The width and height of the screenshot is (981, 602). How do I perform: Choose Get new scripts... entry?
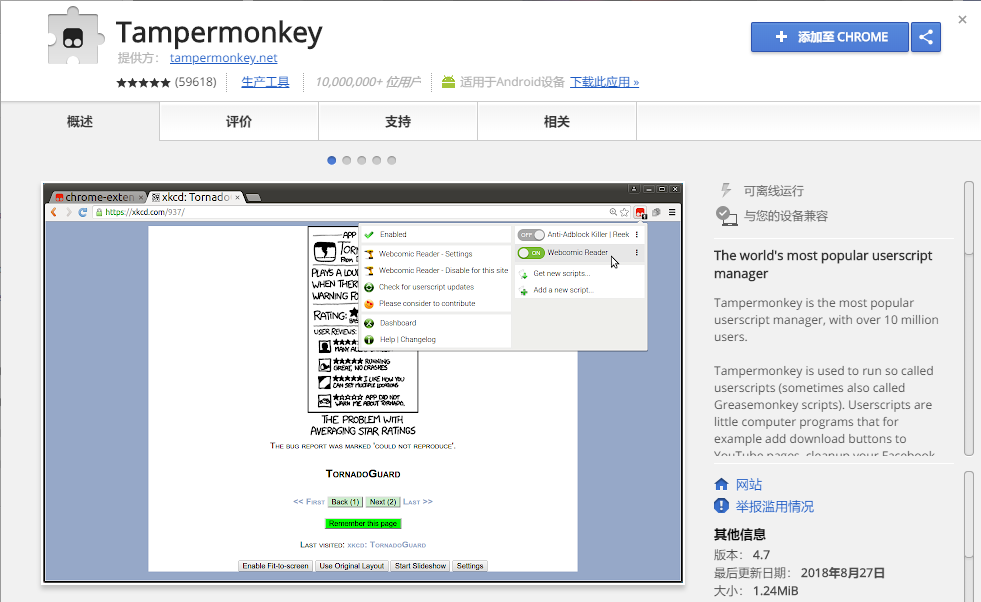579,273
